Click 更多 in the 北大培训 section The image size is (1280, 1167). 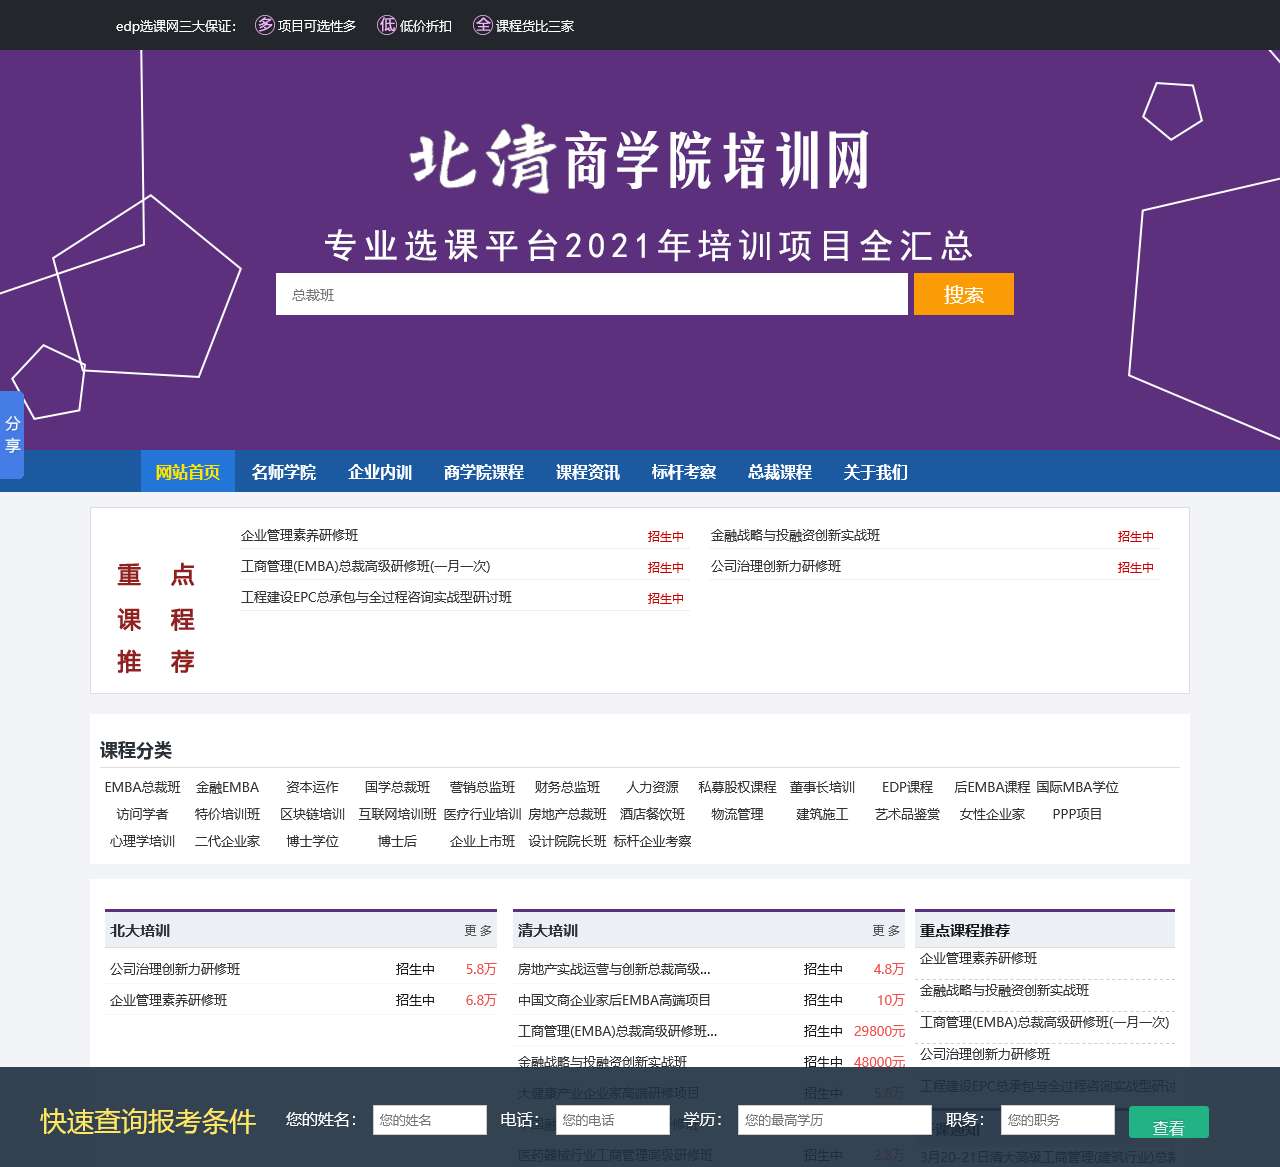click(x=478, y=930)
